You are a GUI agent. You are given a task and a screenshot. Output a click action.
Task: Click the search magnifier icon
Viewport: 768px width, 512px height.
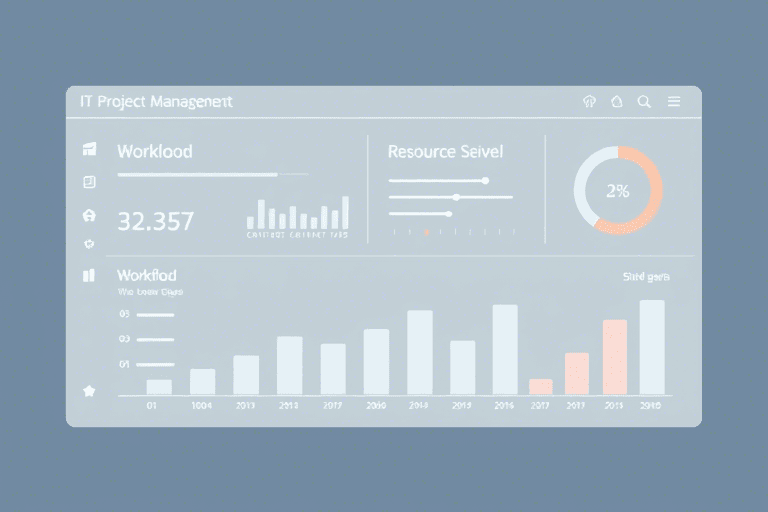644,102
